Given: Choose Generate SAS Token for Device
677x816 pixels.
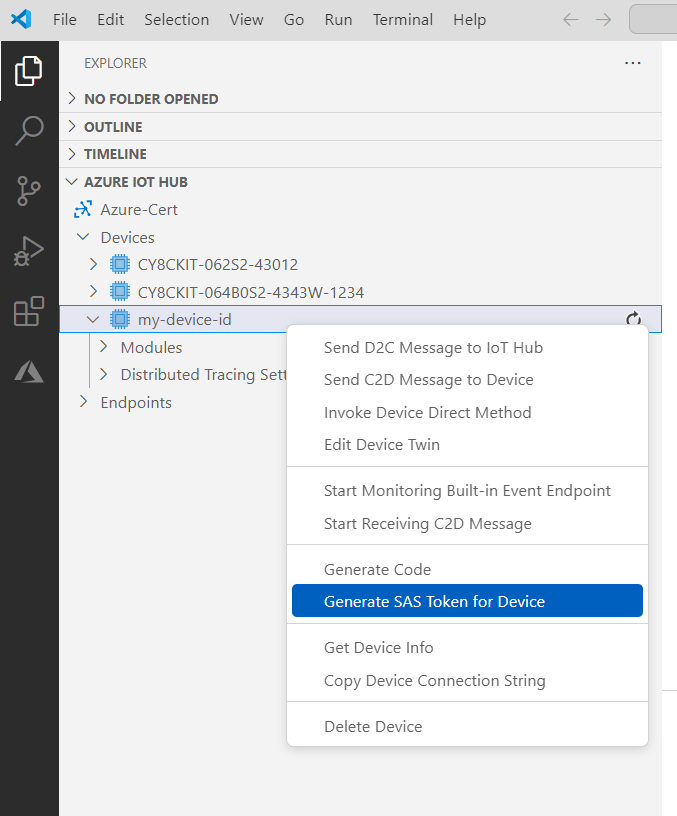Looking at the screenshot, I should point(434,601).
